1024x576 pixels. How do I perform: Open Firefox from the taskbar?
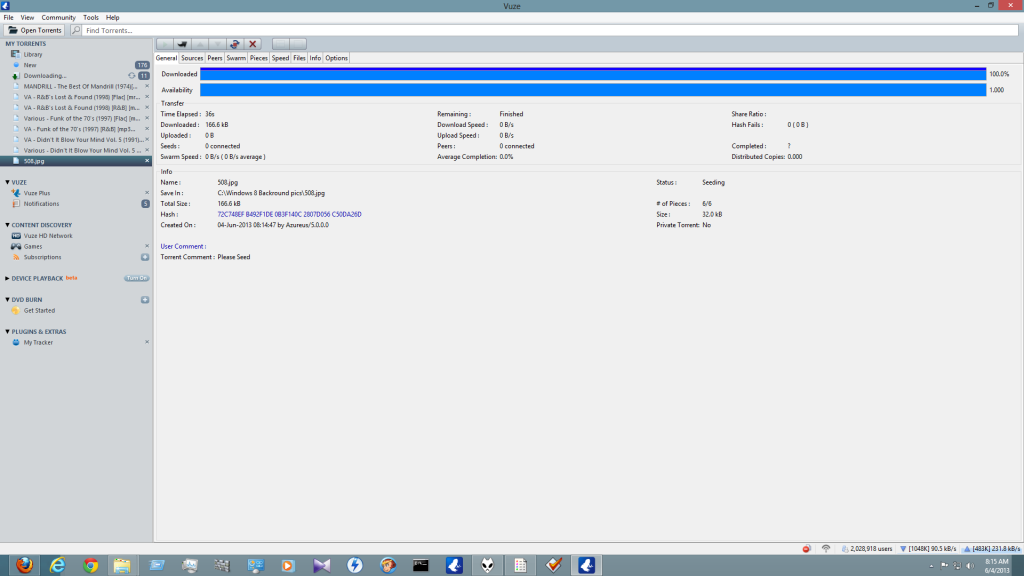tap(24, 565)
